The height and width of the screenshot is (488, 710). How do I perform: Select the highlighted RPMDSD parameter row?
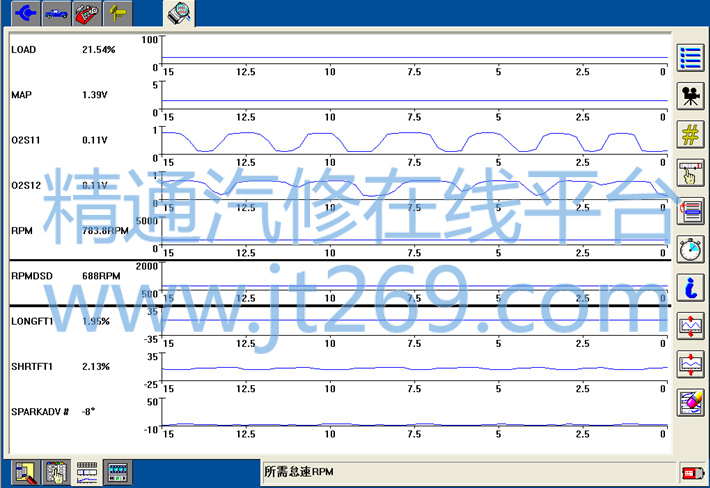click(340, 283)
